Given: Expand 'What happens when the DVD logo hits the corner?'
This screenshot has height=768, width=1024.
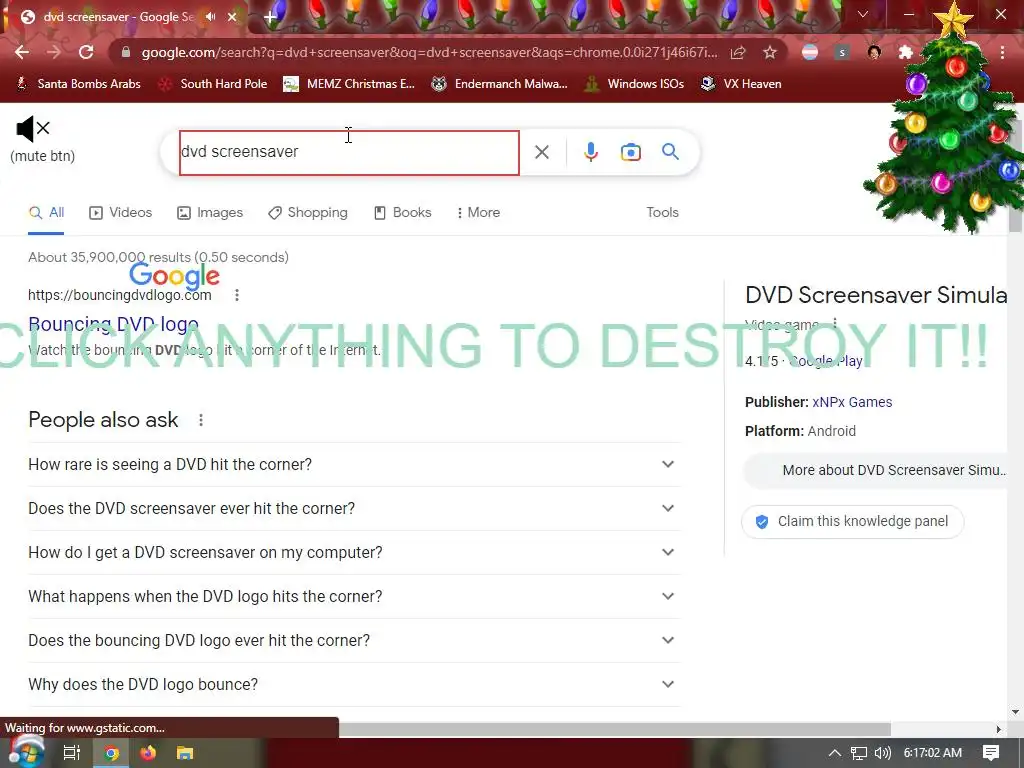Looking at the screenshot, I should [x=354, y=596].
